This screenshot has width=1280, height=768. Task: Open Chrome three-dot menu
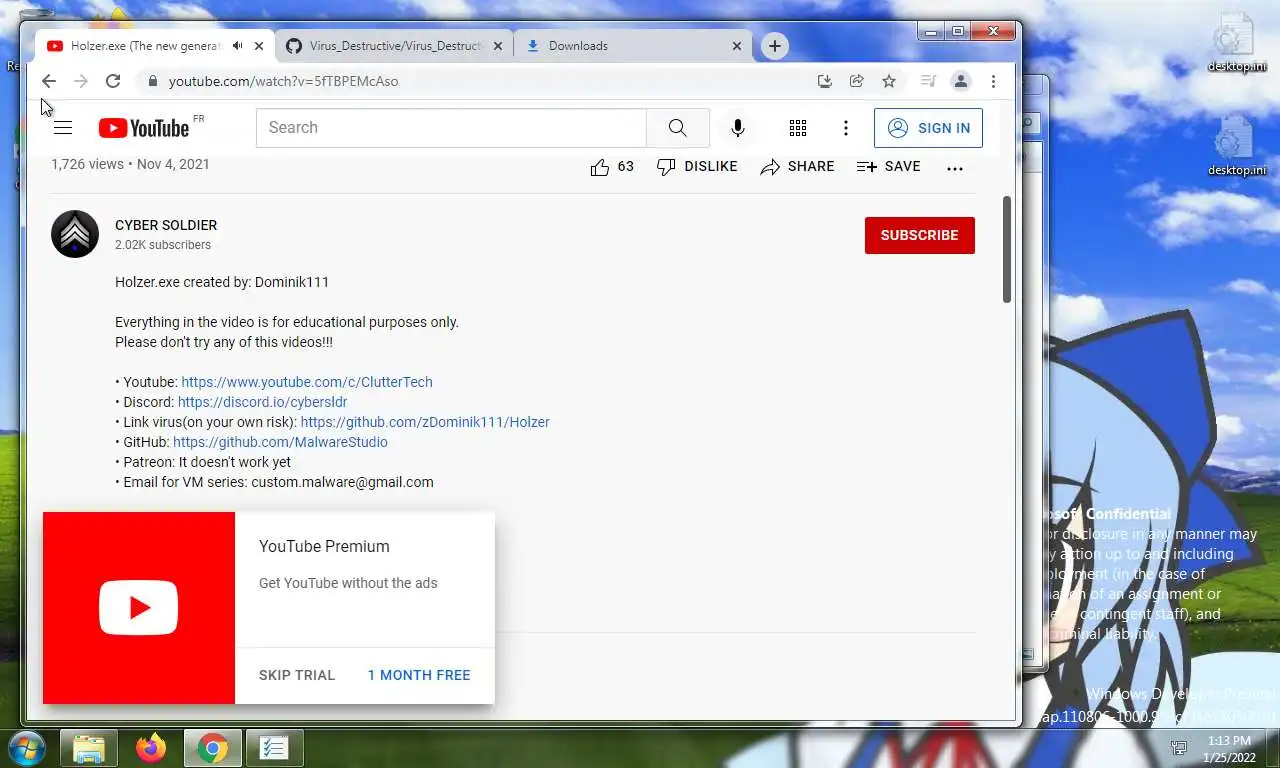pos(993,81)
